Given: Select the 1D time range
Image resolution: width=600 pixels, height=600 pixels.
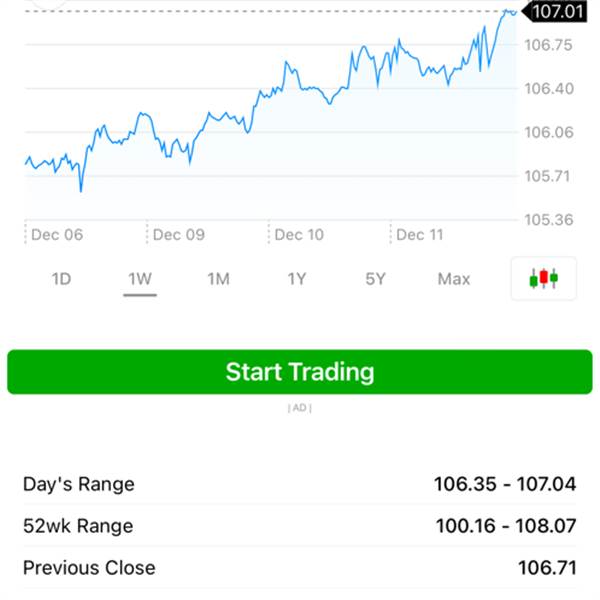Looking at the screenshot, I should pos(61,279).
